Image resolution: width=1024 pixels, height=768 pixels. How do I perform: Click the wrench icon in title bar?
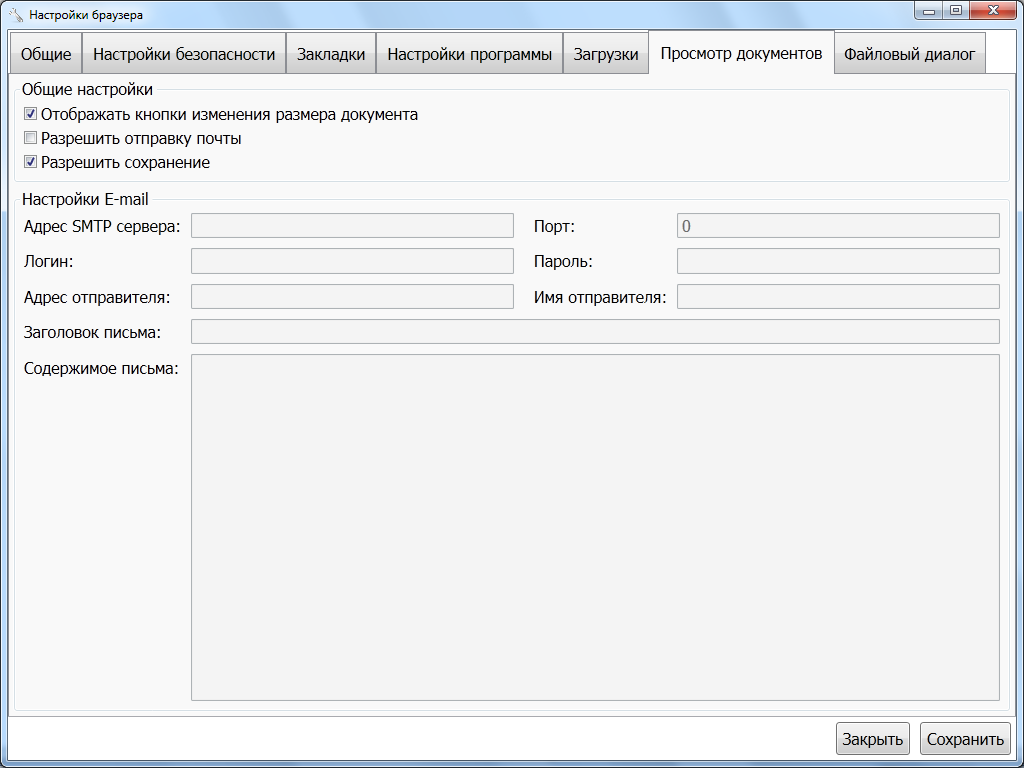pos(16,15)
